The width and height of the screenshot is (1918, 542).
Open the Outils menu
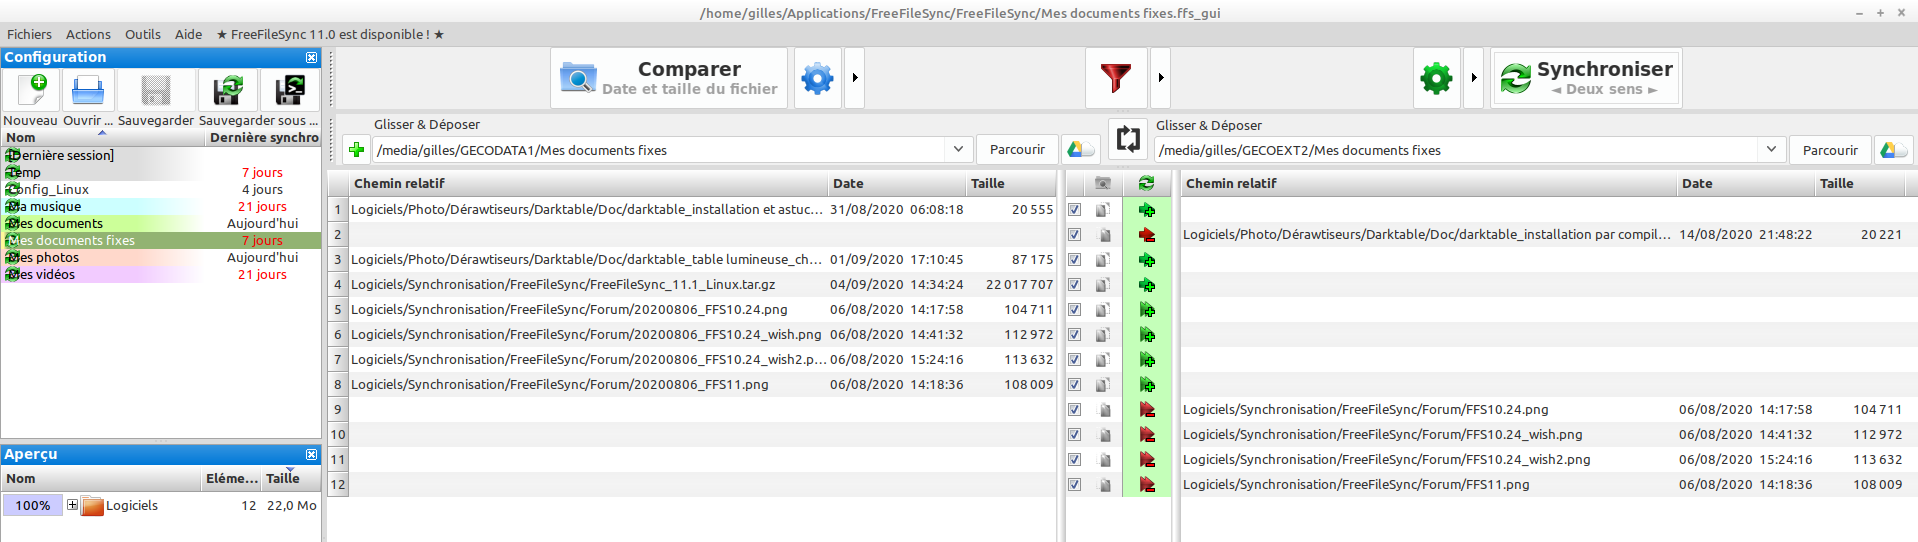(x=143, y=34)
